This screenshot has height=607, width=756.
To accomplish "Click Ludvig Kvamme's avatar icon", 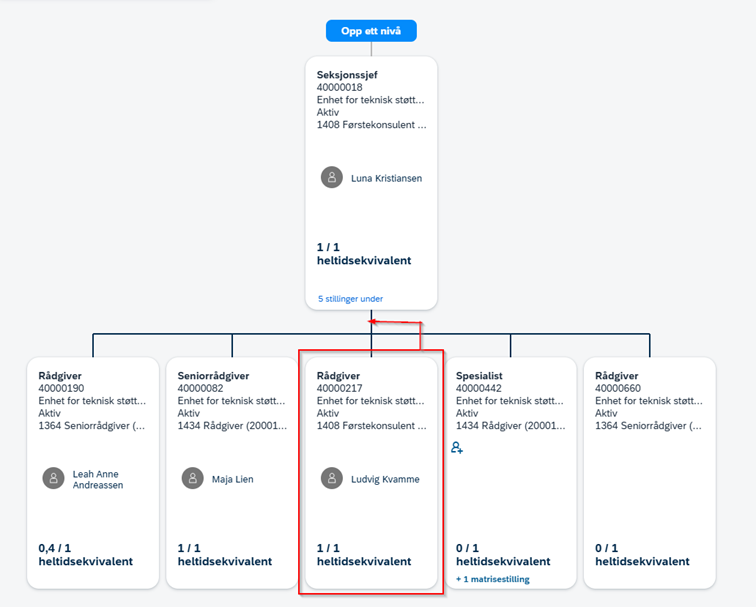I will (332, 478).
